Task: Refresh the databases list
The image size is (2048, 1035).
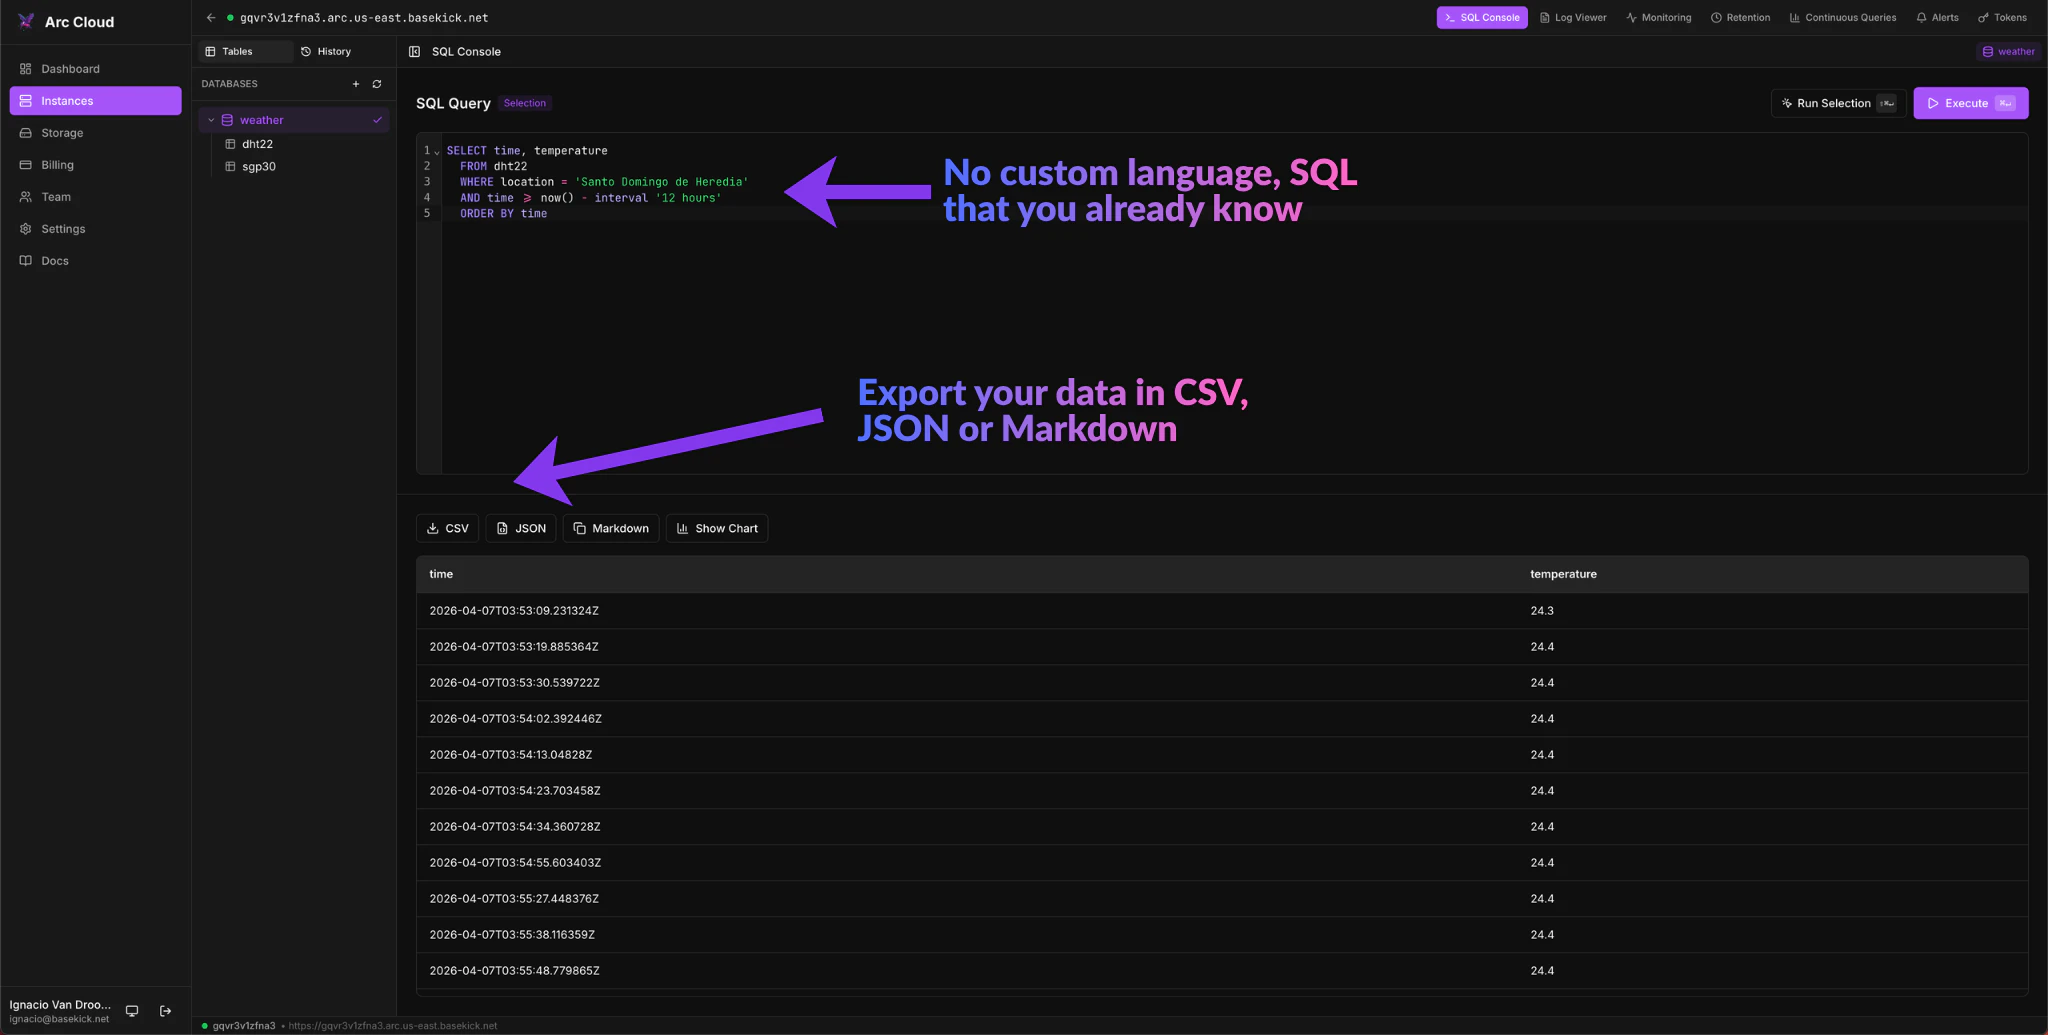Action: coord(377,84)
